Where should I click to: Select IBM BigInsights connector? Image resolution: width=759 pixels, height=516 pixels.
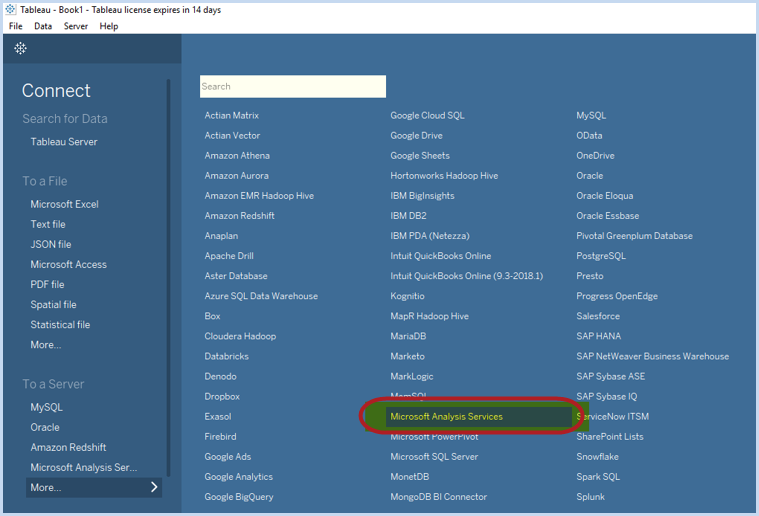pyautogui.click(x=422, y=196)
